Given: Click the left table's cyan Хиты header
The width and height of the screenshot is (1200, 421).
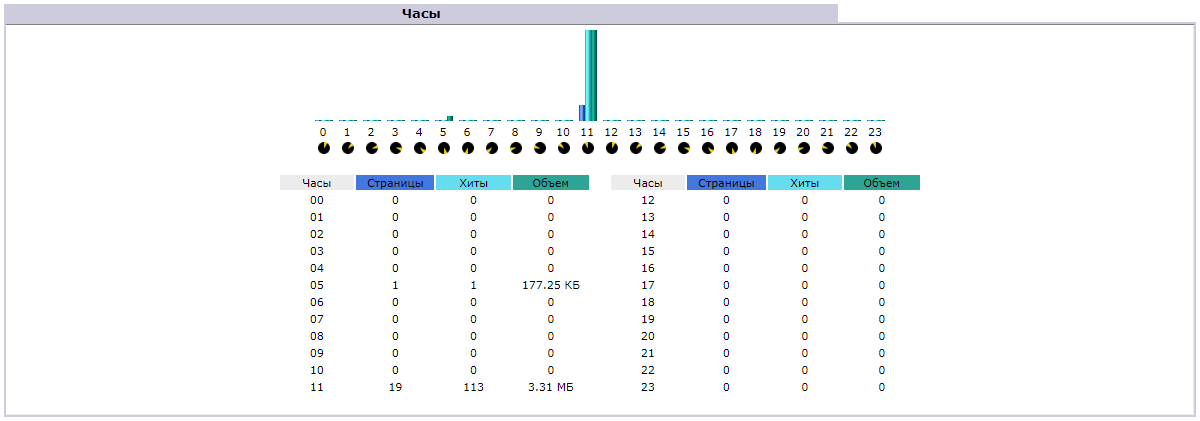Looking at the screenshot, I should click(473, 183).
